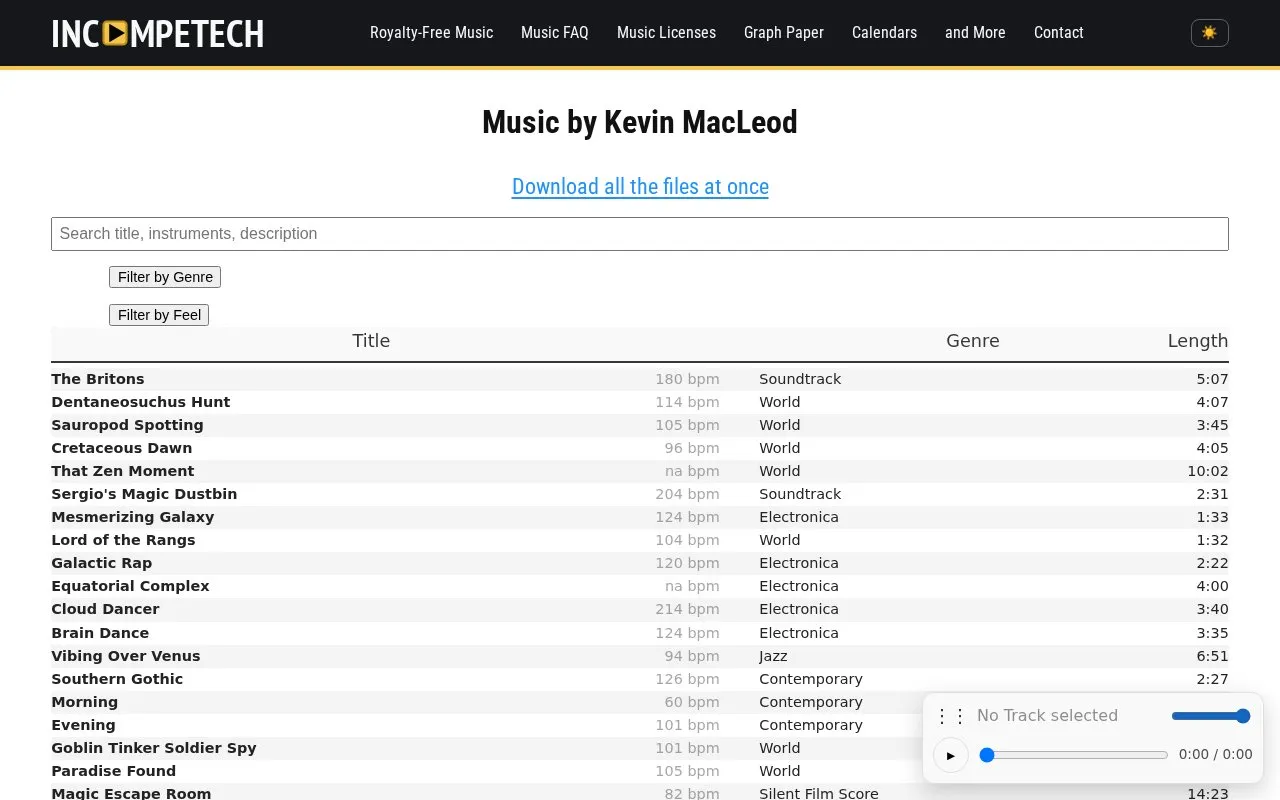The width and height of the screenshot is (1280, 800).
Task: Sort by the Genre column header
Action: click(973, 341)
